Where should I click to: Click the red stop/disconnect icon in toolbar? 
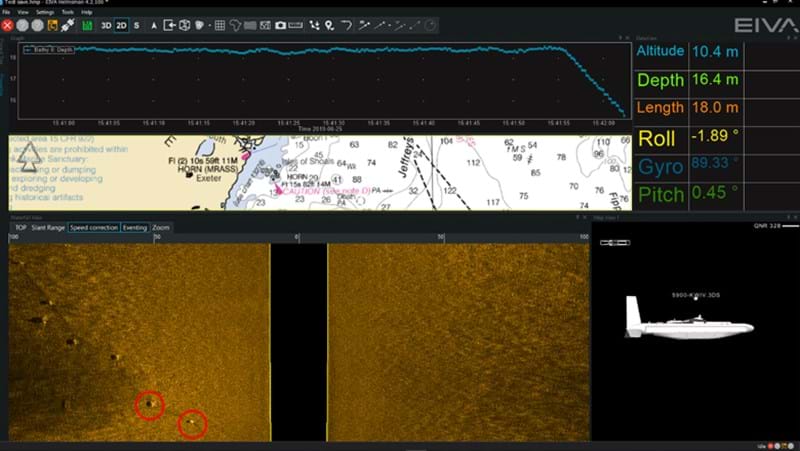(x=7, y=24)
